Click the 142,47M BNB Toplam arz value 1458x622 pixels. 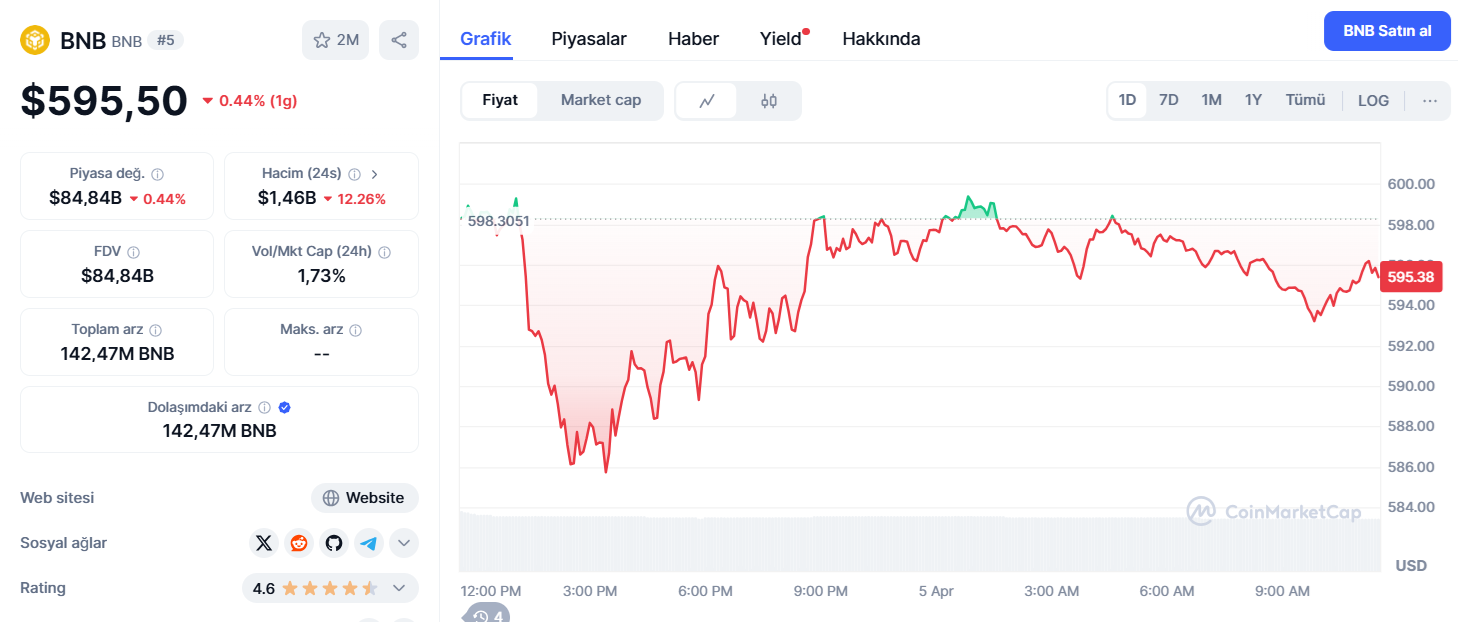[117, 354]
